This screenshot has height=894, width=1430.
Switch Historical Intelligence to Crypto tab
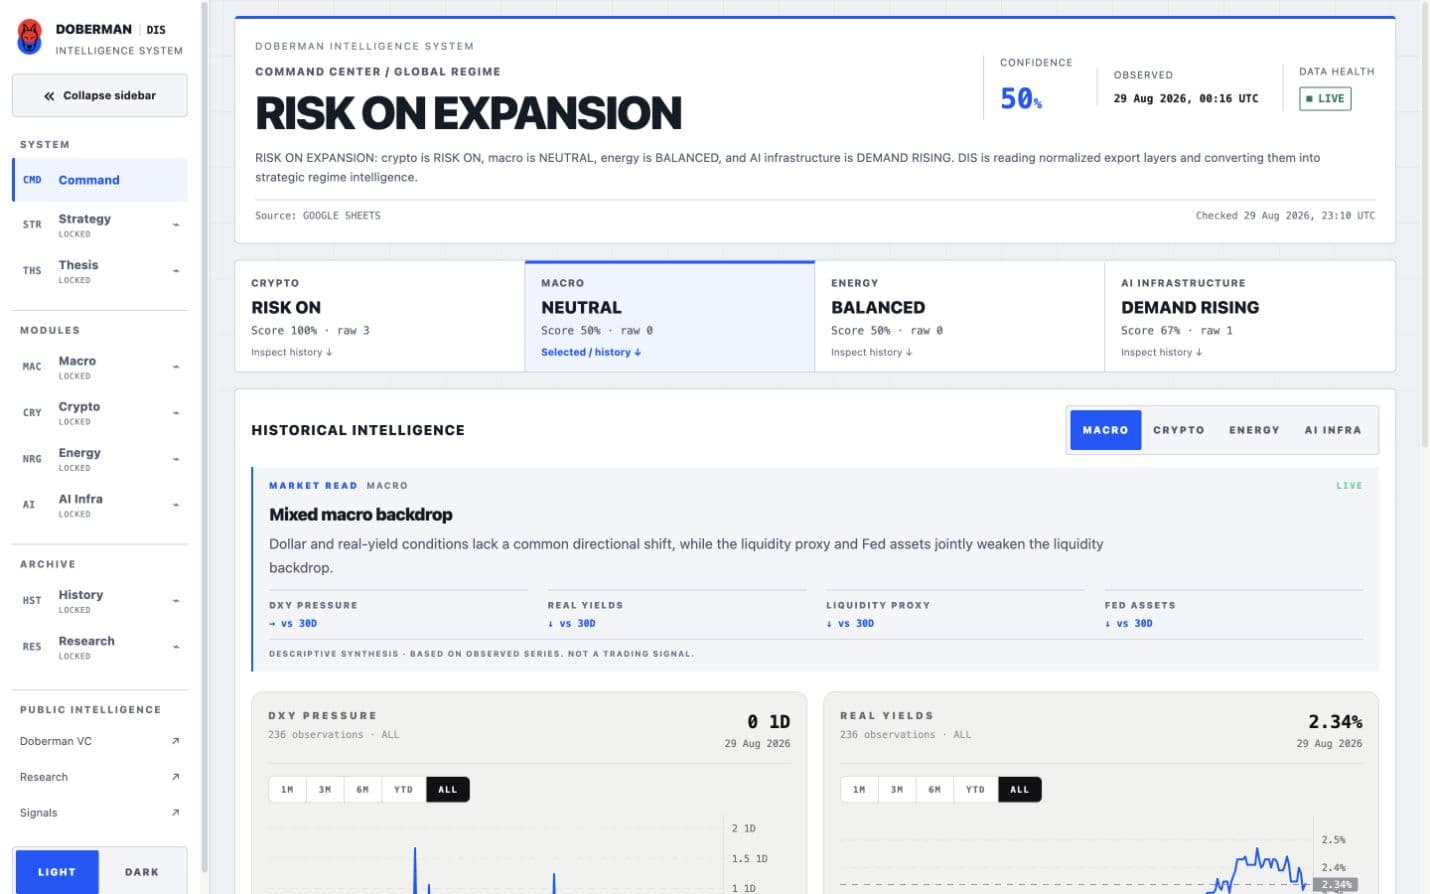pos(1178,430)
